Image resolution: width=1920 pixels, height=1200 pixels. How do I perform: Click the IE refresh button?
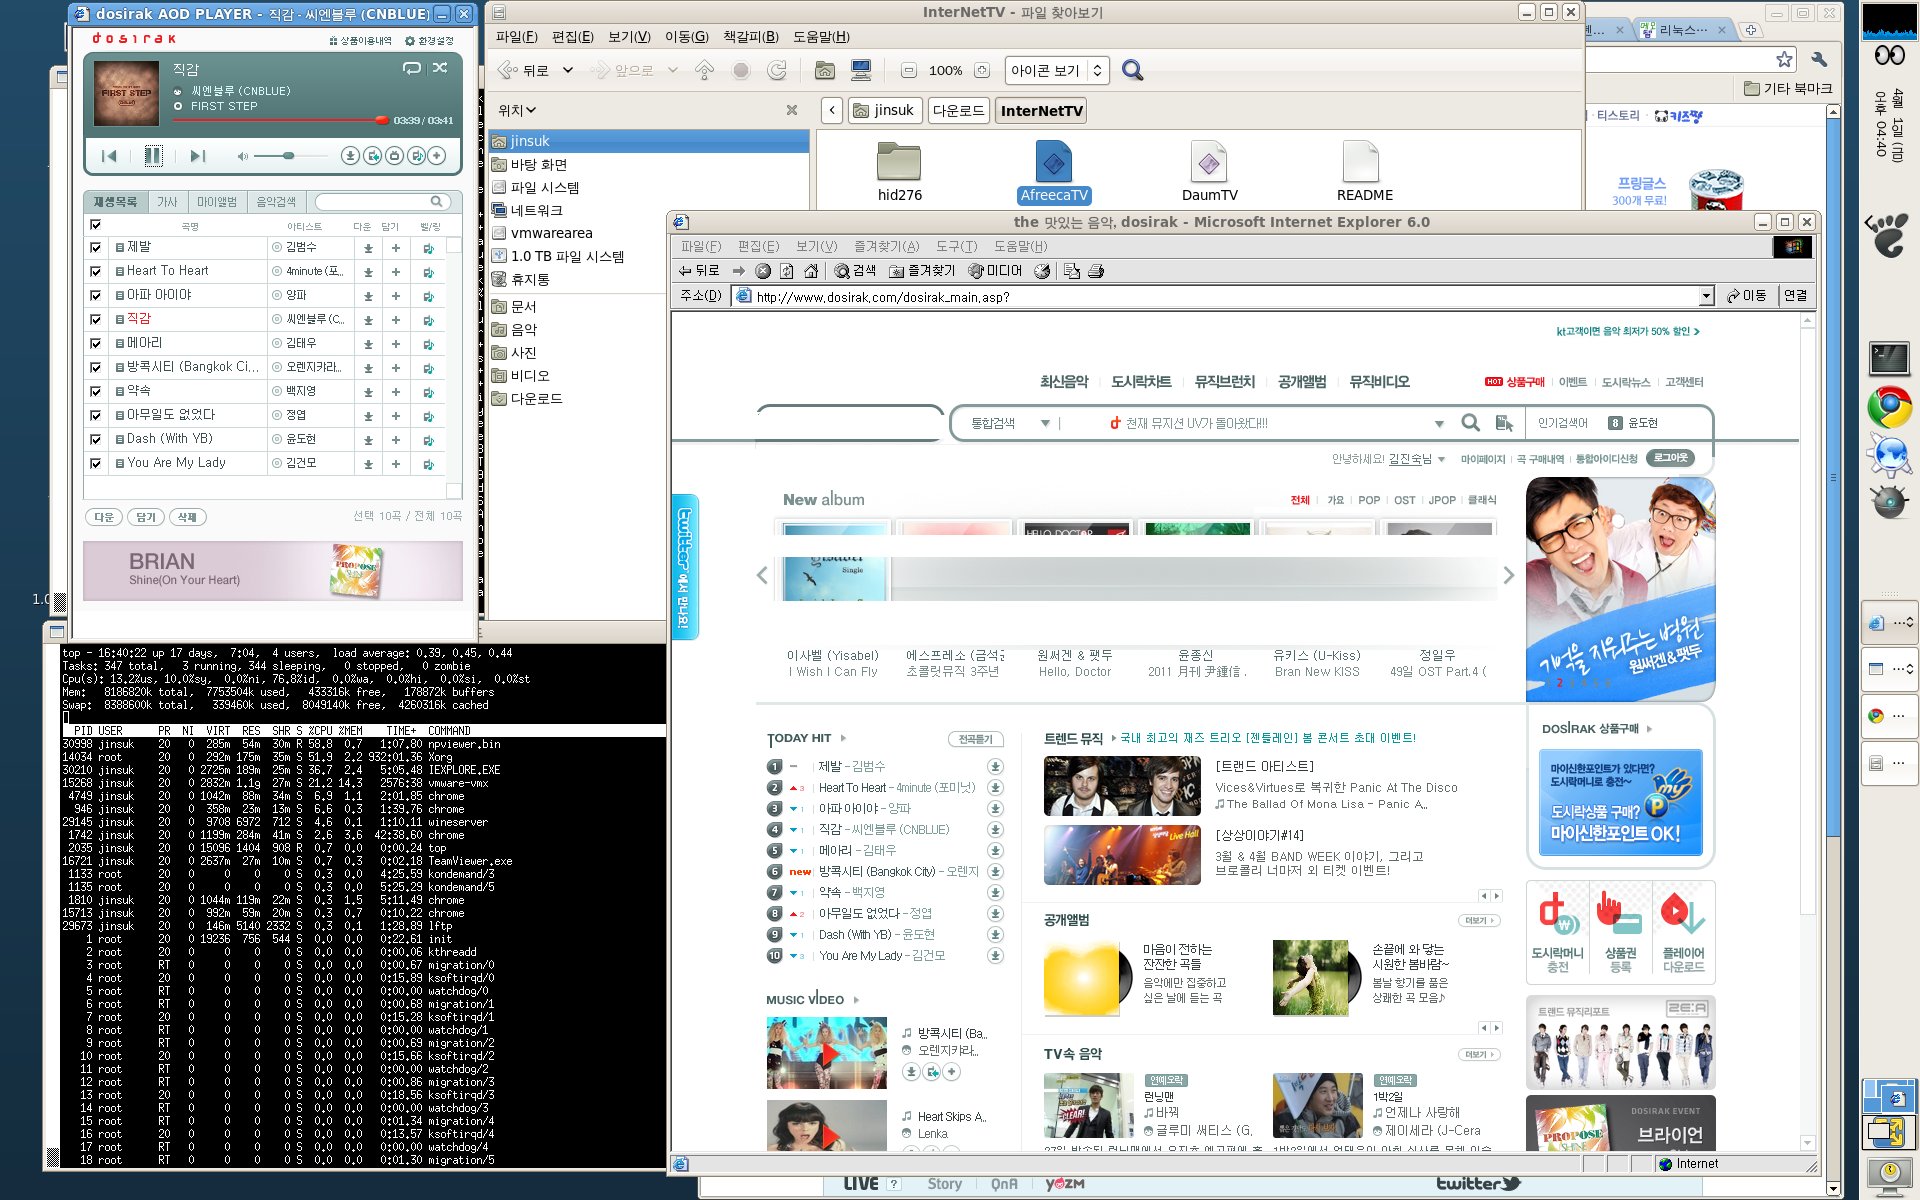[786, 271]
